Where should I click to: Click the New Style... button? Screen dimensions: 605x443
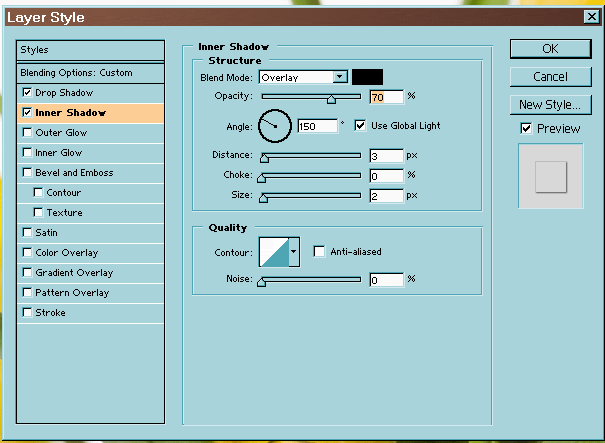coord(550,105)
